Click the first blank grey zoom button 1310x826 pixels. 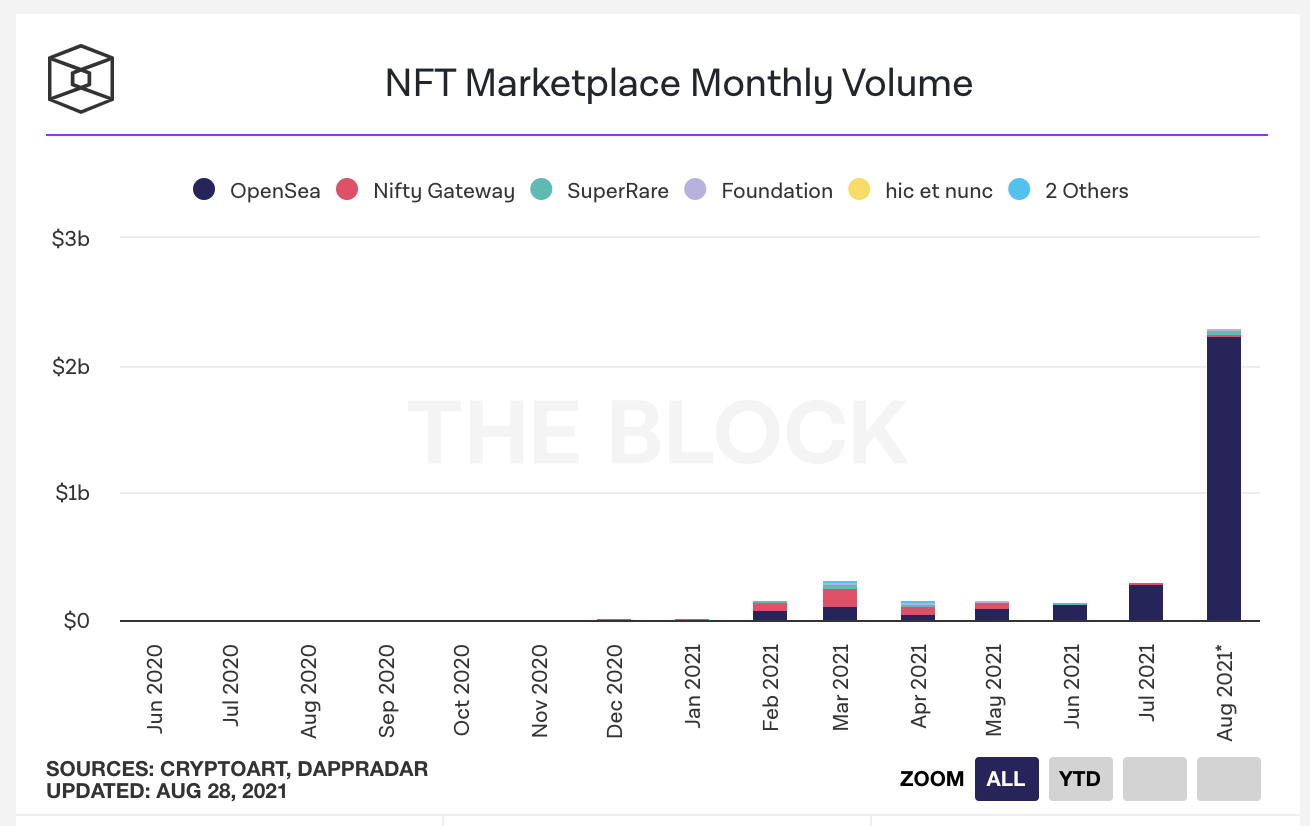1155,779
